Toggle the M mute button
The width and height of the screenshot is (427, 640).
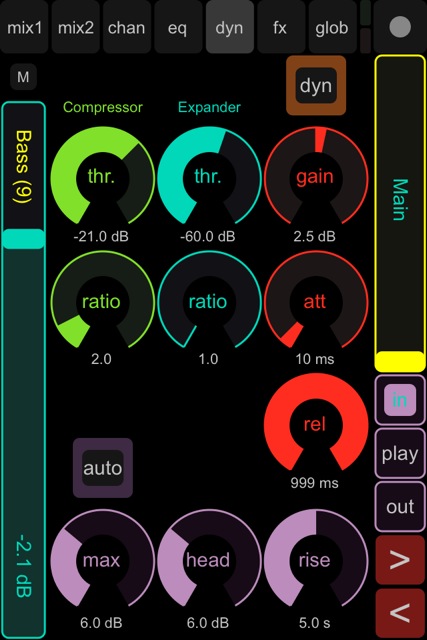(x=23, y=77)
